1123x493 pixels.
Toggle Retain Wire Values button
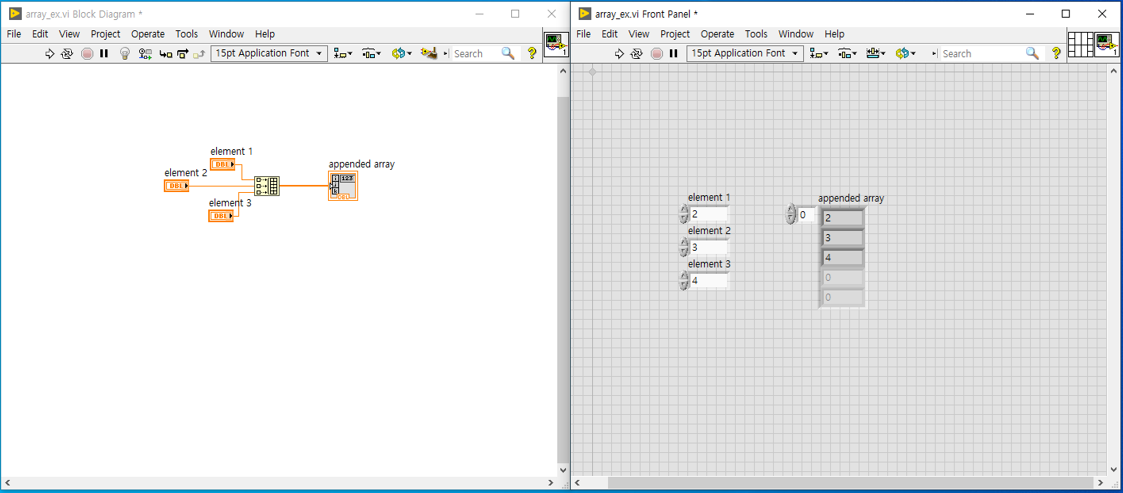[145, 53]
